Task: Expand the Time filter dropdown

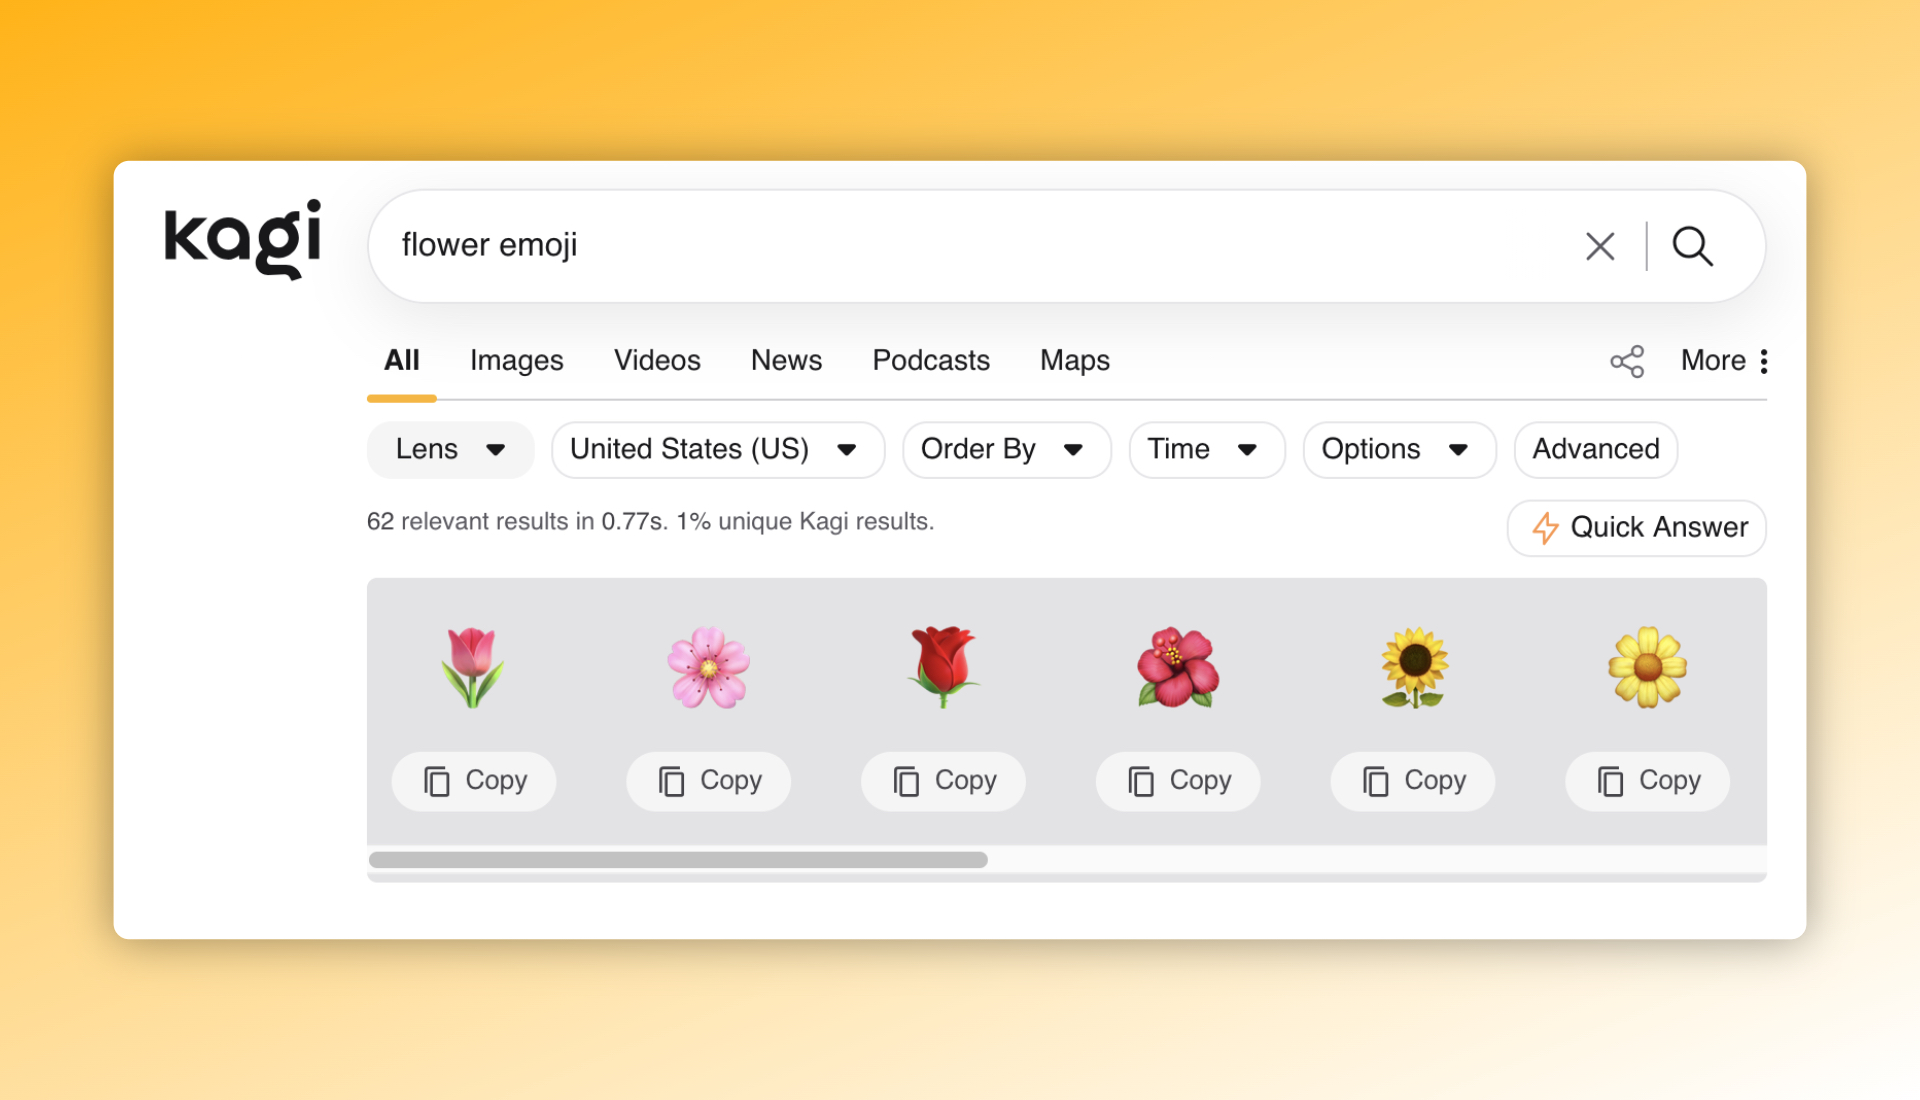Action: tap(1205, 449)
